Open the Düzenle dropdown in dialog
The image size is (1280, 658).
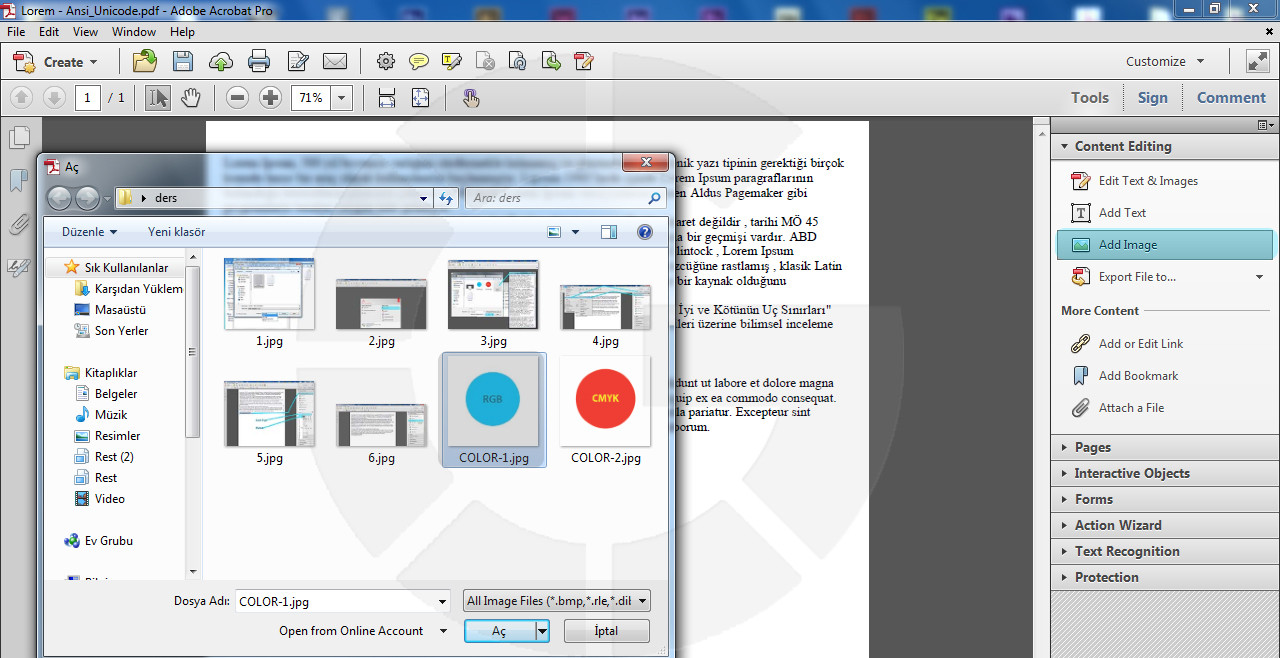pos(90,232)
